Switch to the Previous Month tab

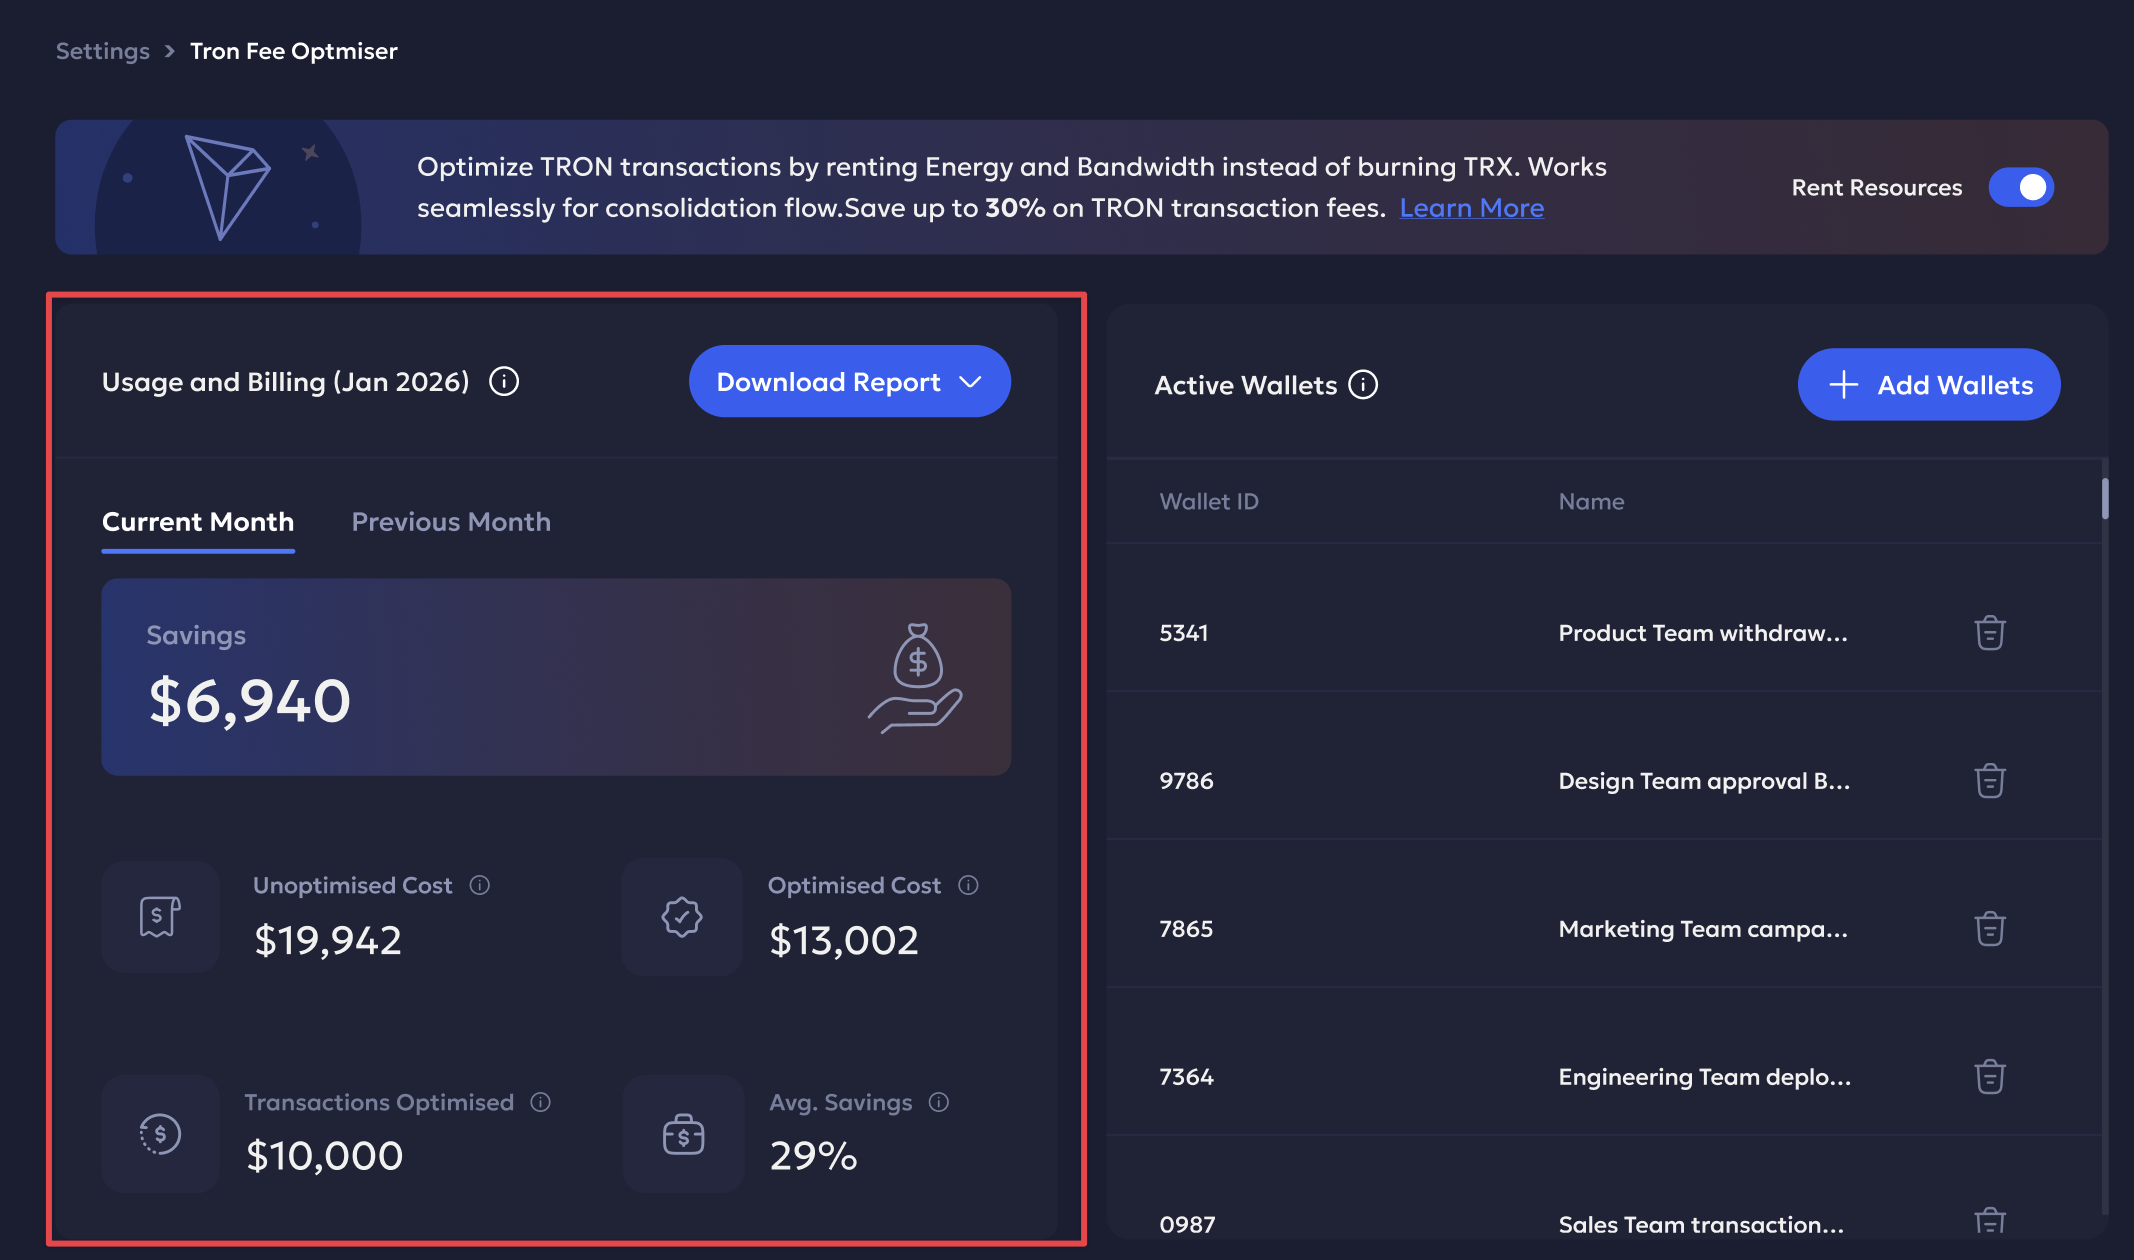451,522
